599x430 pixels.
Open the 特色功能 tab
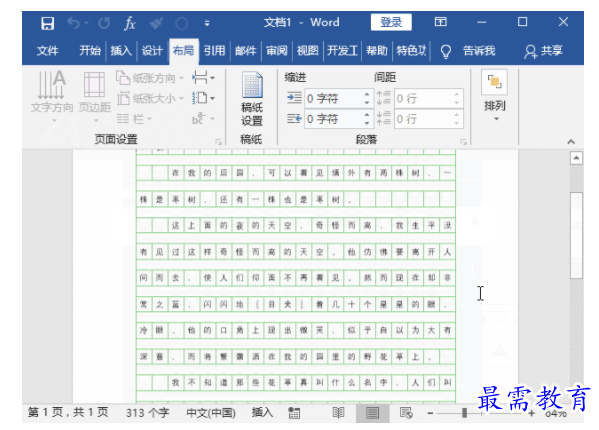click(411, 51)
